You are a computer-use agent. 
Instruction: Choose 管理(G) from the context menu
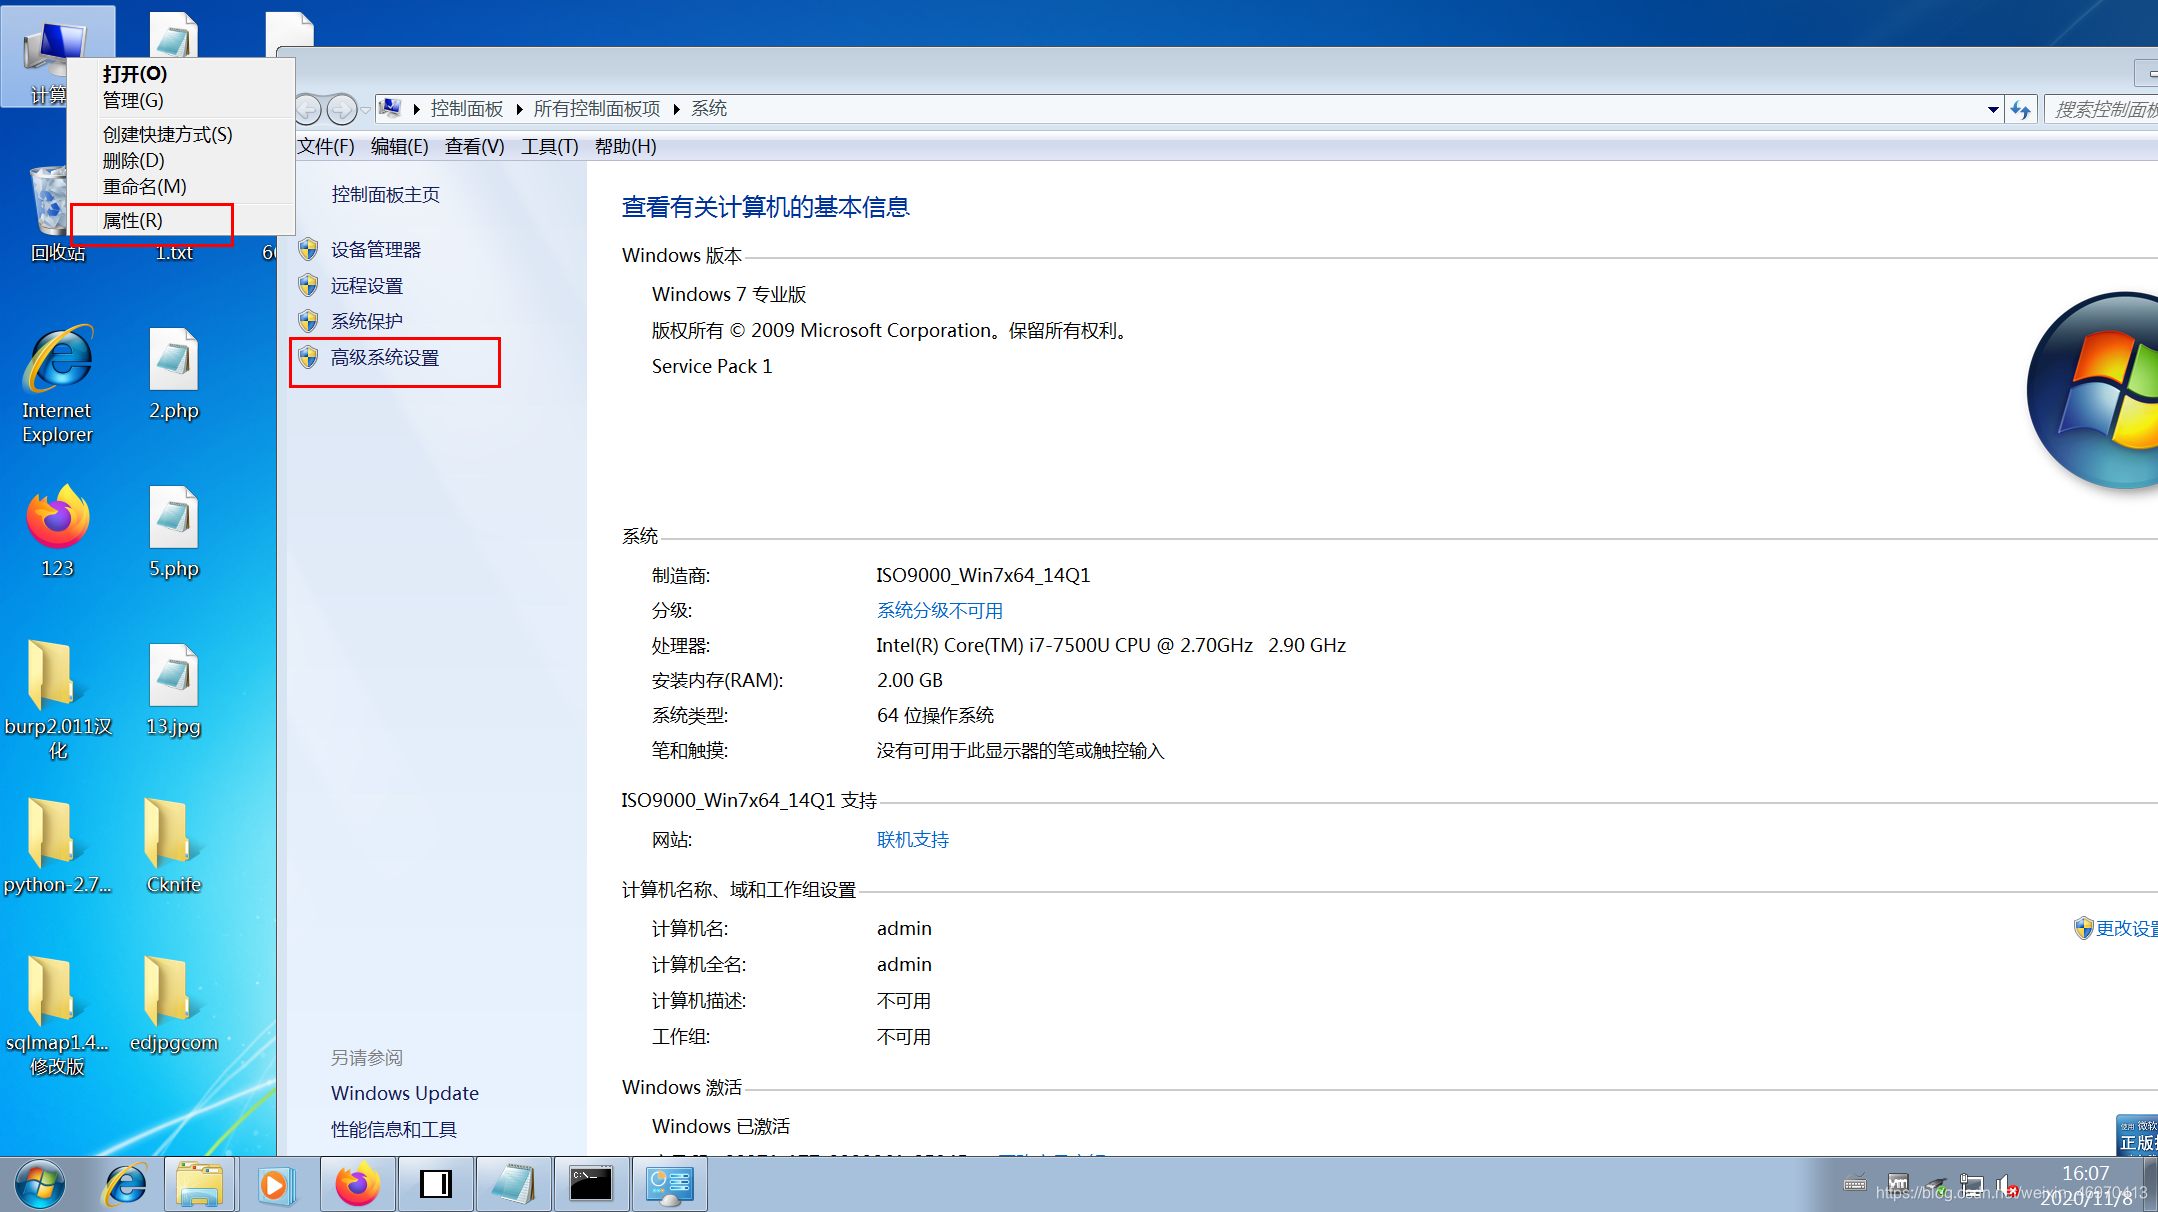pyautogui.click(x=133, y=100)
